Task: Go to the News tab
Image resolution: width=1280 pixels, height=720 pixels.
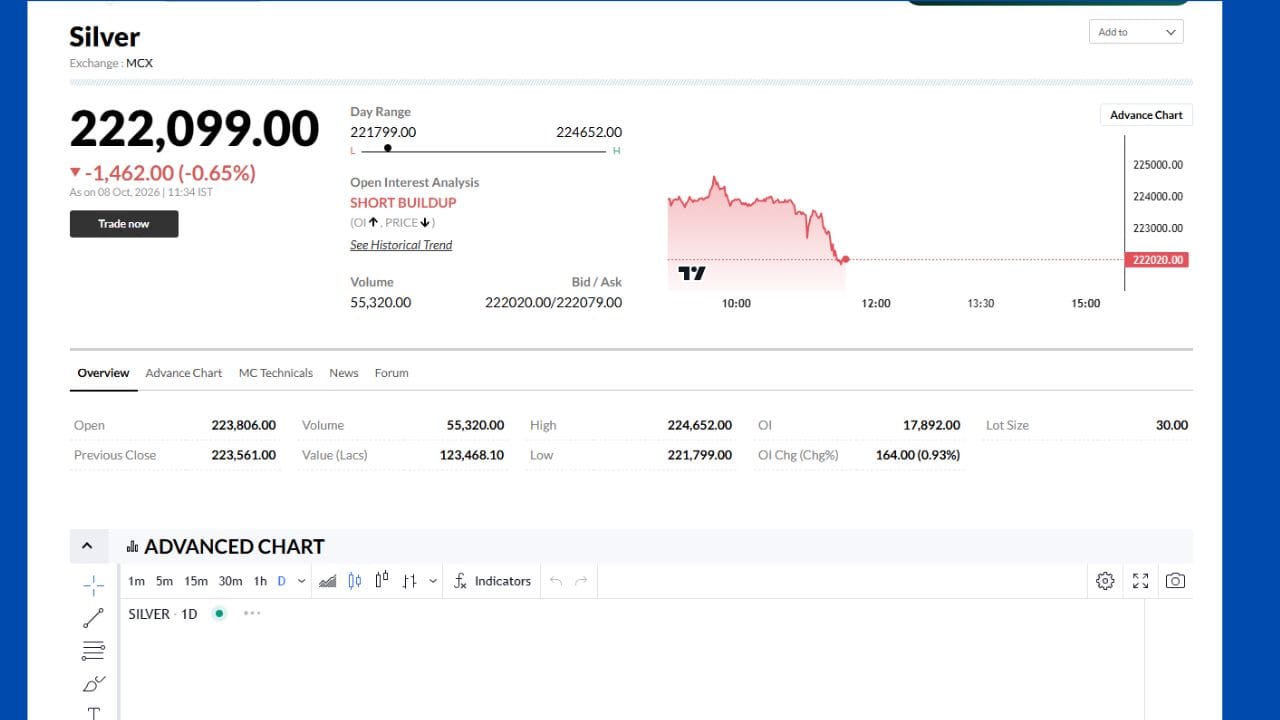Action: 344,373
